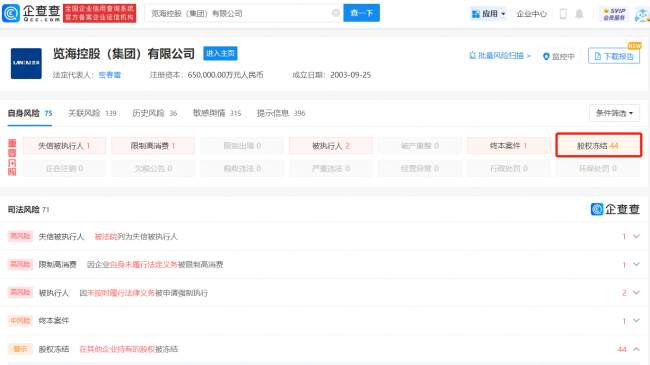Select the 税收违法 0 risk tag

(x=242, y=168)
